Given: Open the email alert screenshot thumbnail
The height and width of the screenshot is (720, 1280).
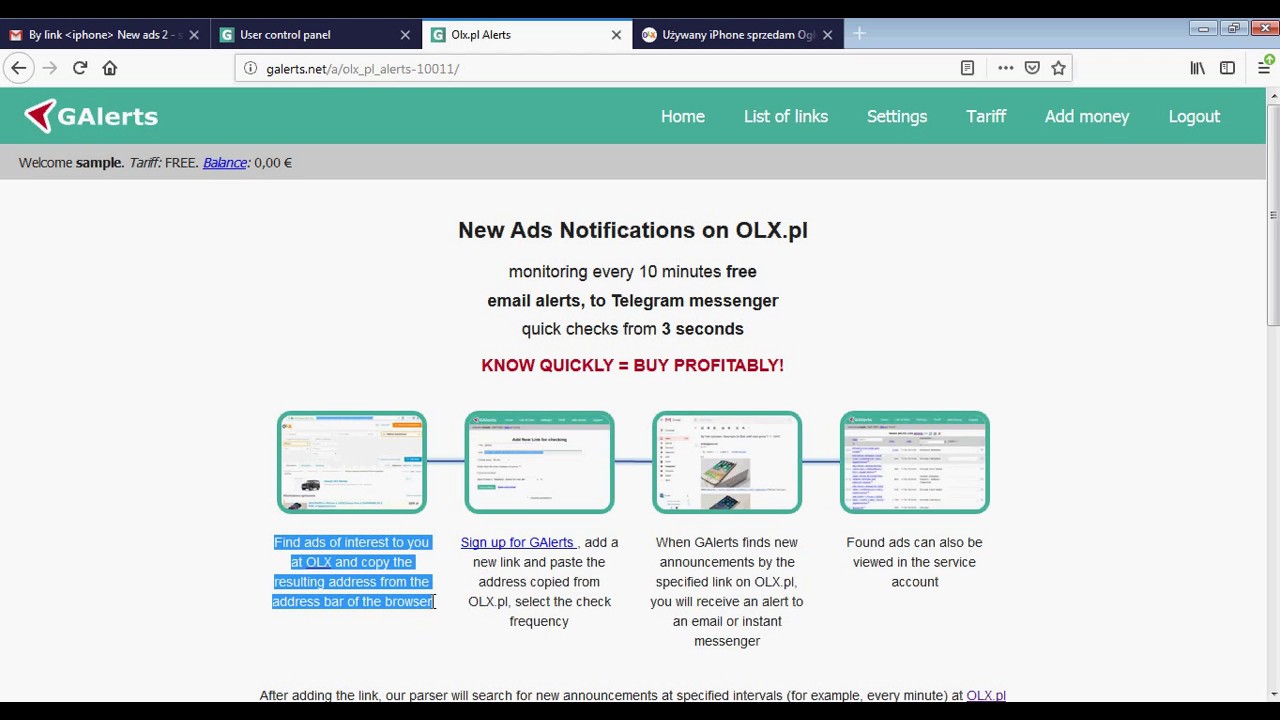Looking at the screenshot, I should 727,462.
